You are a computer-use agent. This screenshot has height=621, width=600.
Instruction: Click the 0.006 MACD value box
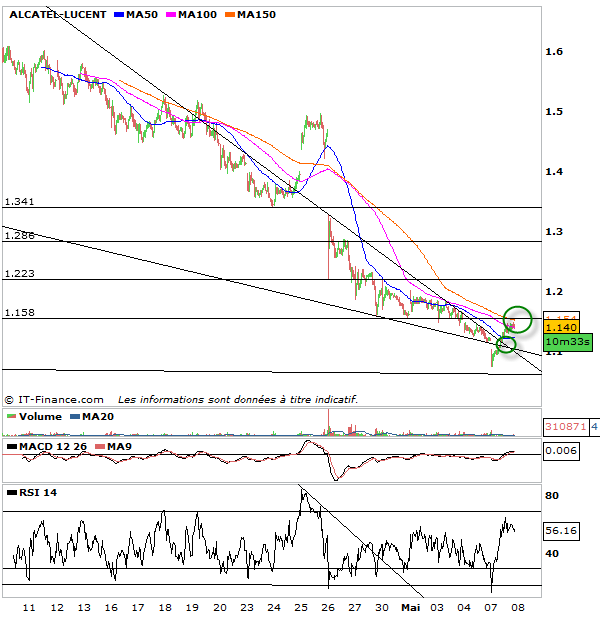tap(558, 452)
